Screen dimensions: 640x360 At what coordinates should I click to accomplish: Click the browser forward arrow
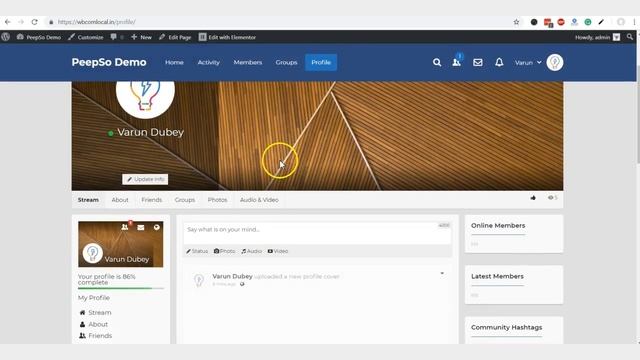(x=21, y=22)
